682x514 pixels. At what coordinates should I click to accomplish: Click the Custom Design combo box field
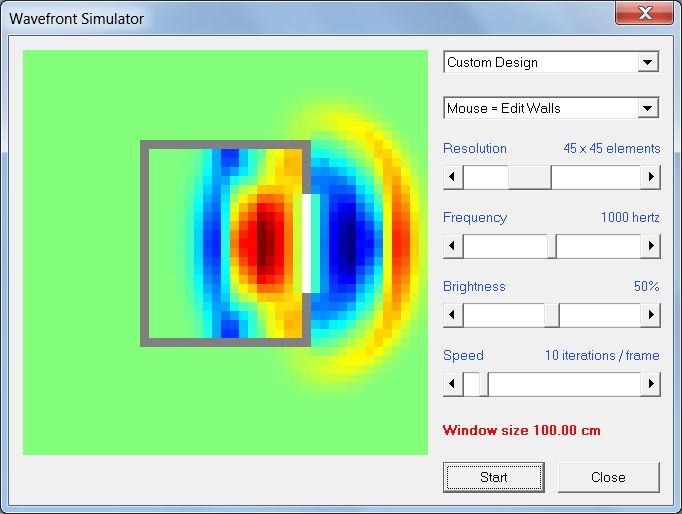[551, 62]
